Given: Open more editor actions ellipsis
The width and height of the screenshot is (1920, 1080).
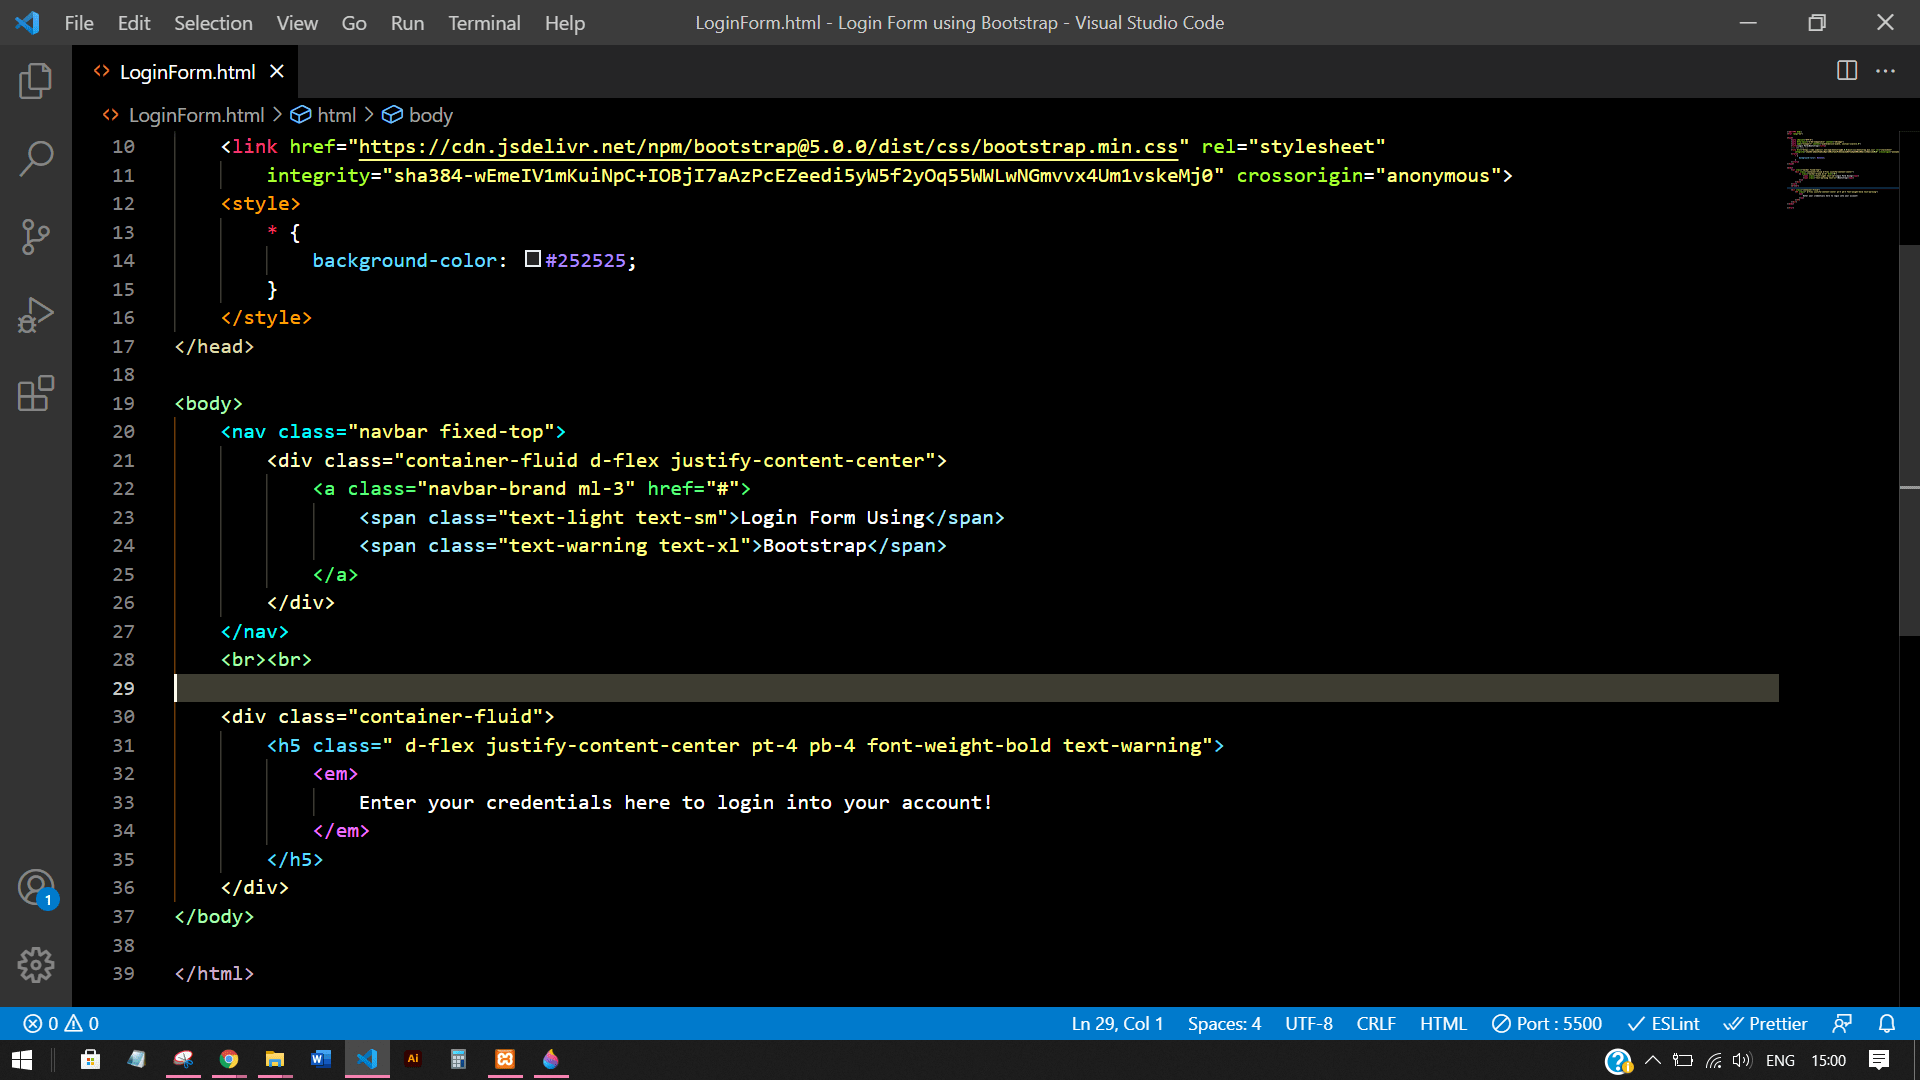Looking at the screenshot, I should pyautogui.click(x=1885, y=71).
